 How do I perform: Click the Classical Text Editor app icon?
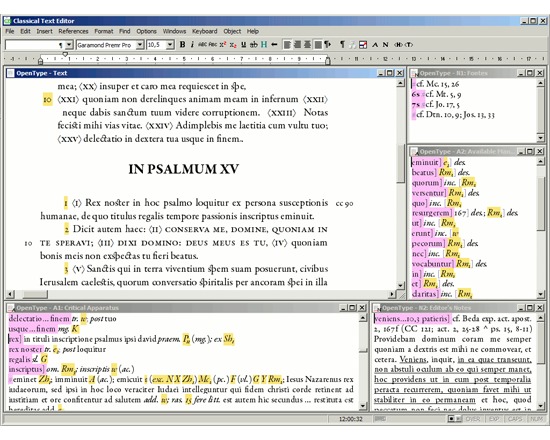[x=7, y=21]
